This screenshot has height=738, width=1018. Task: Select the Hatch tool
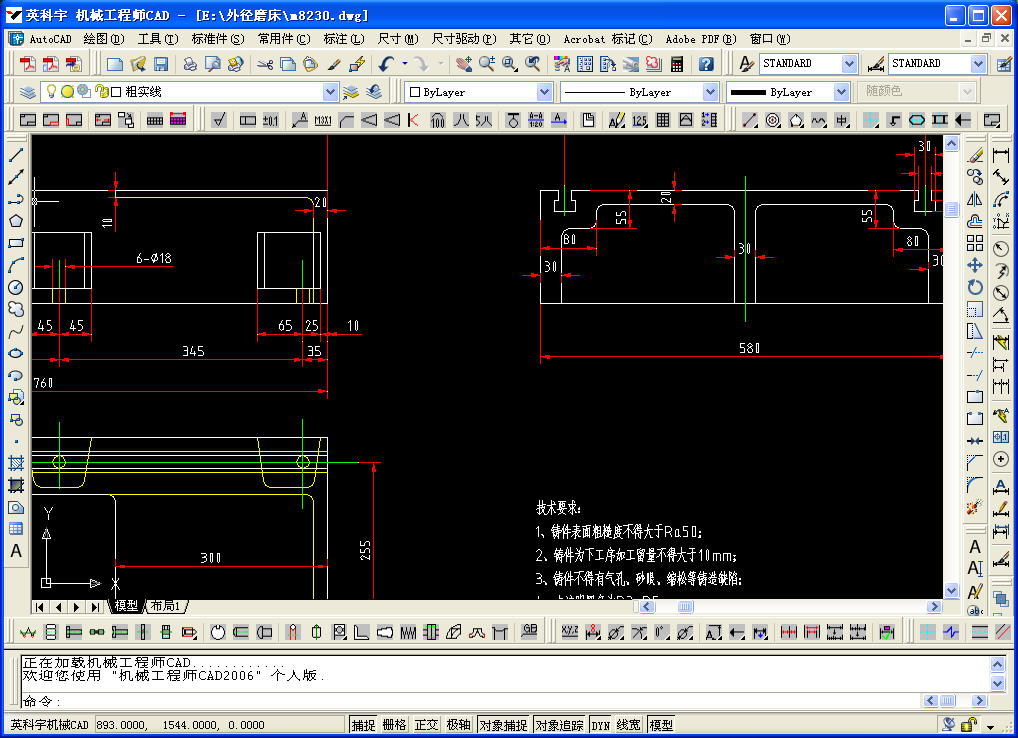pyautogui.click(x=16, y=463)
